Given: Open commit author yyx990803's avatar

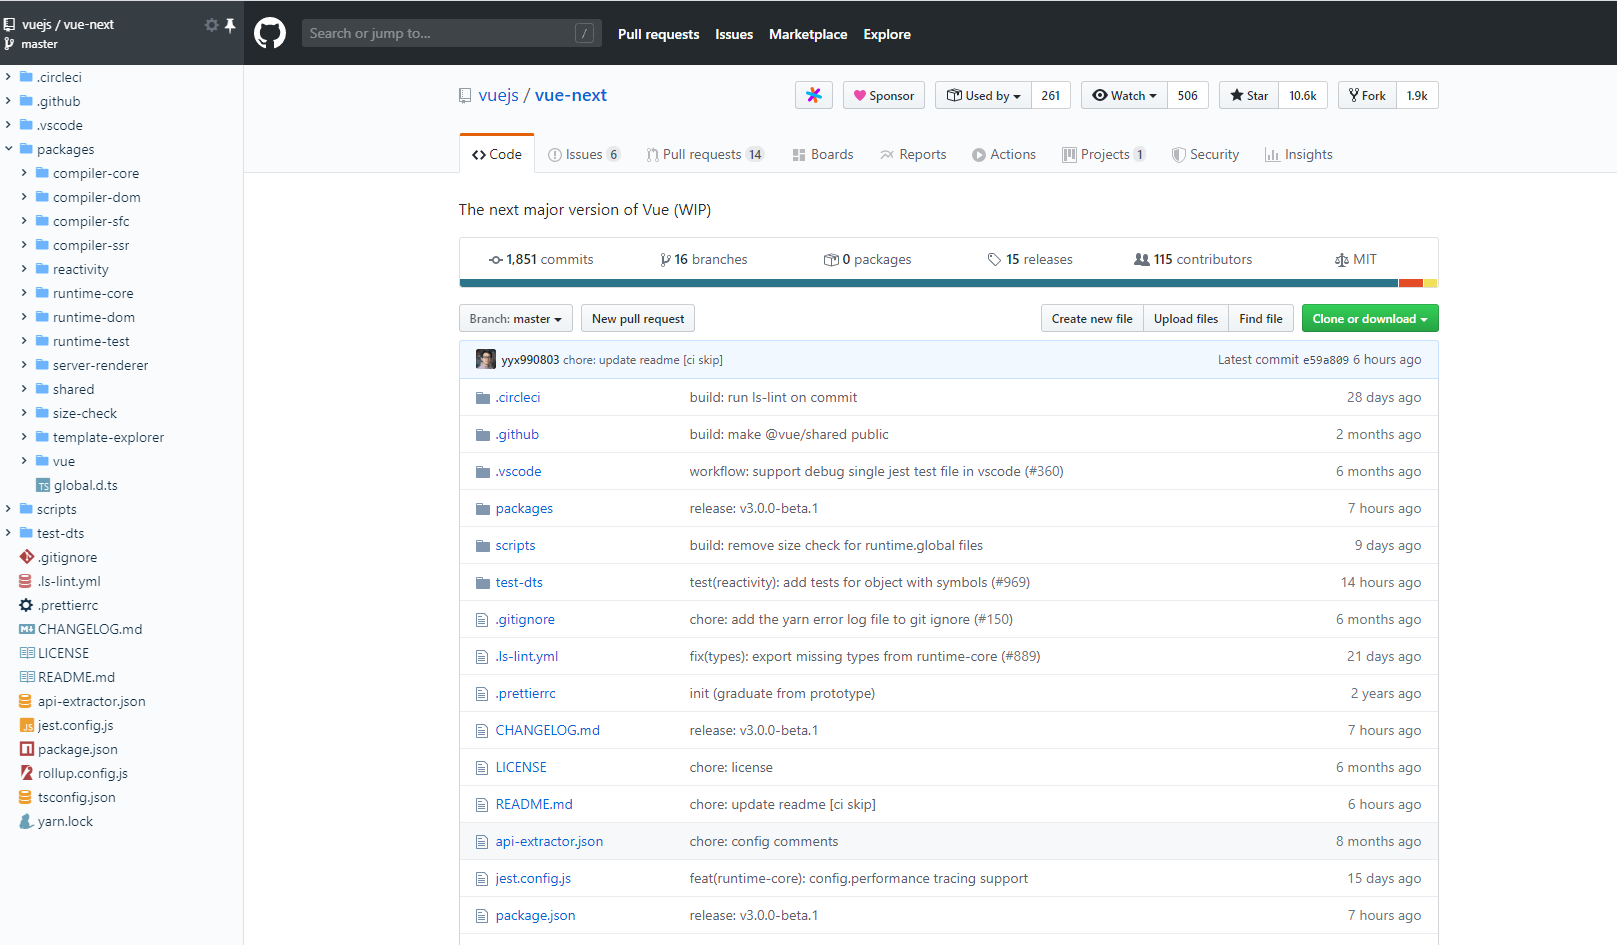Looking at the screenshot, I should (x=486, y=359).
